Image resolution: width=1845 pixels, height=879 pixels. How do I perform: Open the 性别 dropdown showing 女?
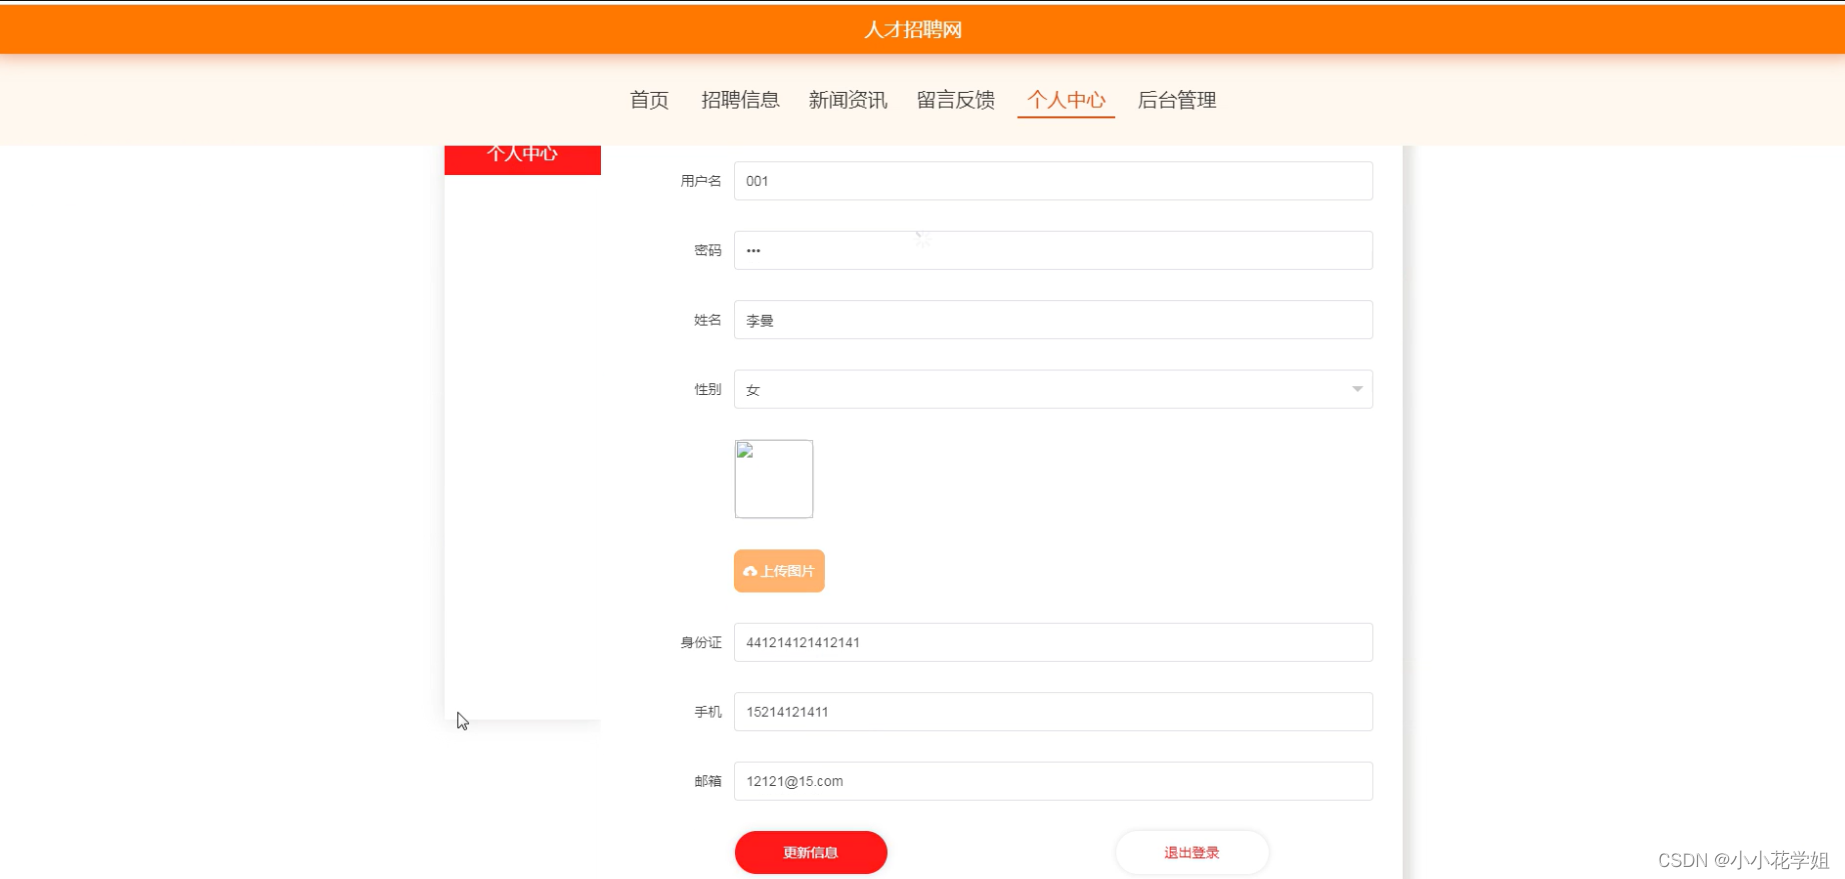pyautogui.click(x=1053, y=389)
